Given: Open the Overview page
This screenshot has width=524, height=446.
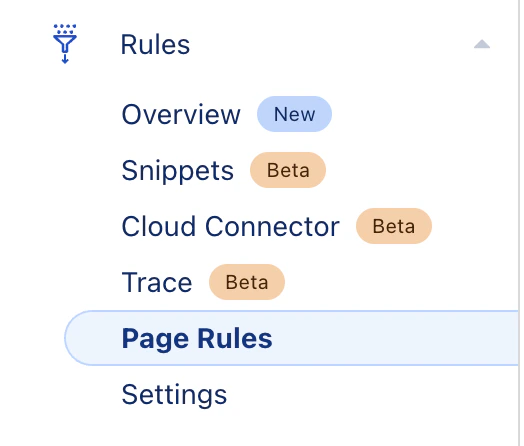Looking at the screenshot, I should pos(181,114).
